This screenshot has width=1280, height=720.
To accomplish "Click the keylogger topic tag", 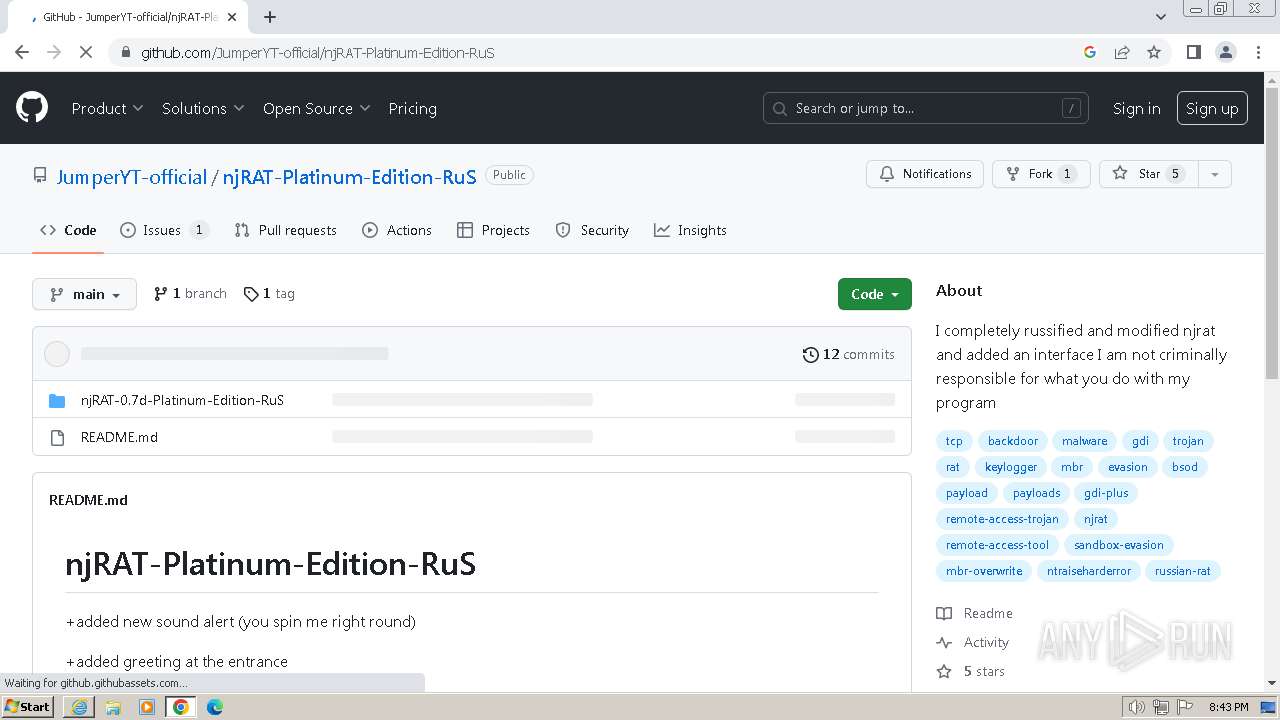I will point(1010,467).
